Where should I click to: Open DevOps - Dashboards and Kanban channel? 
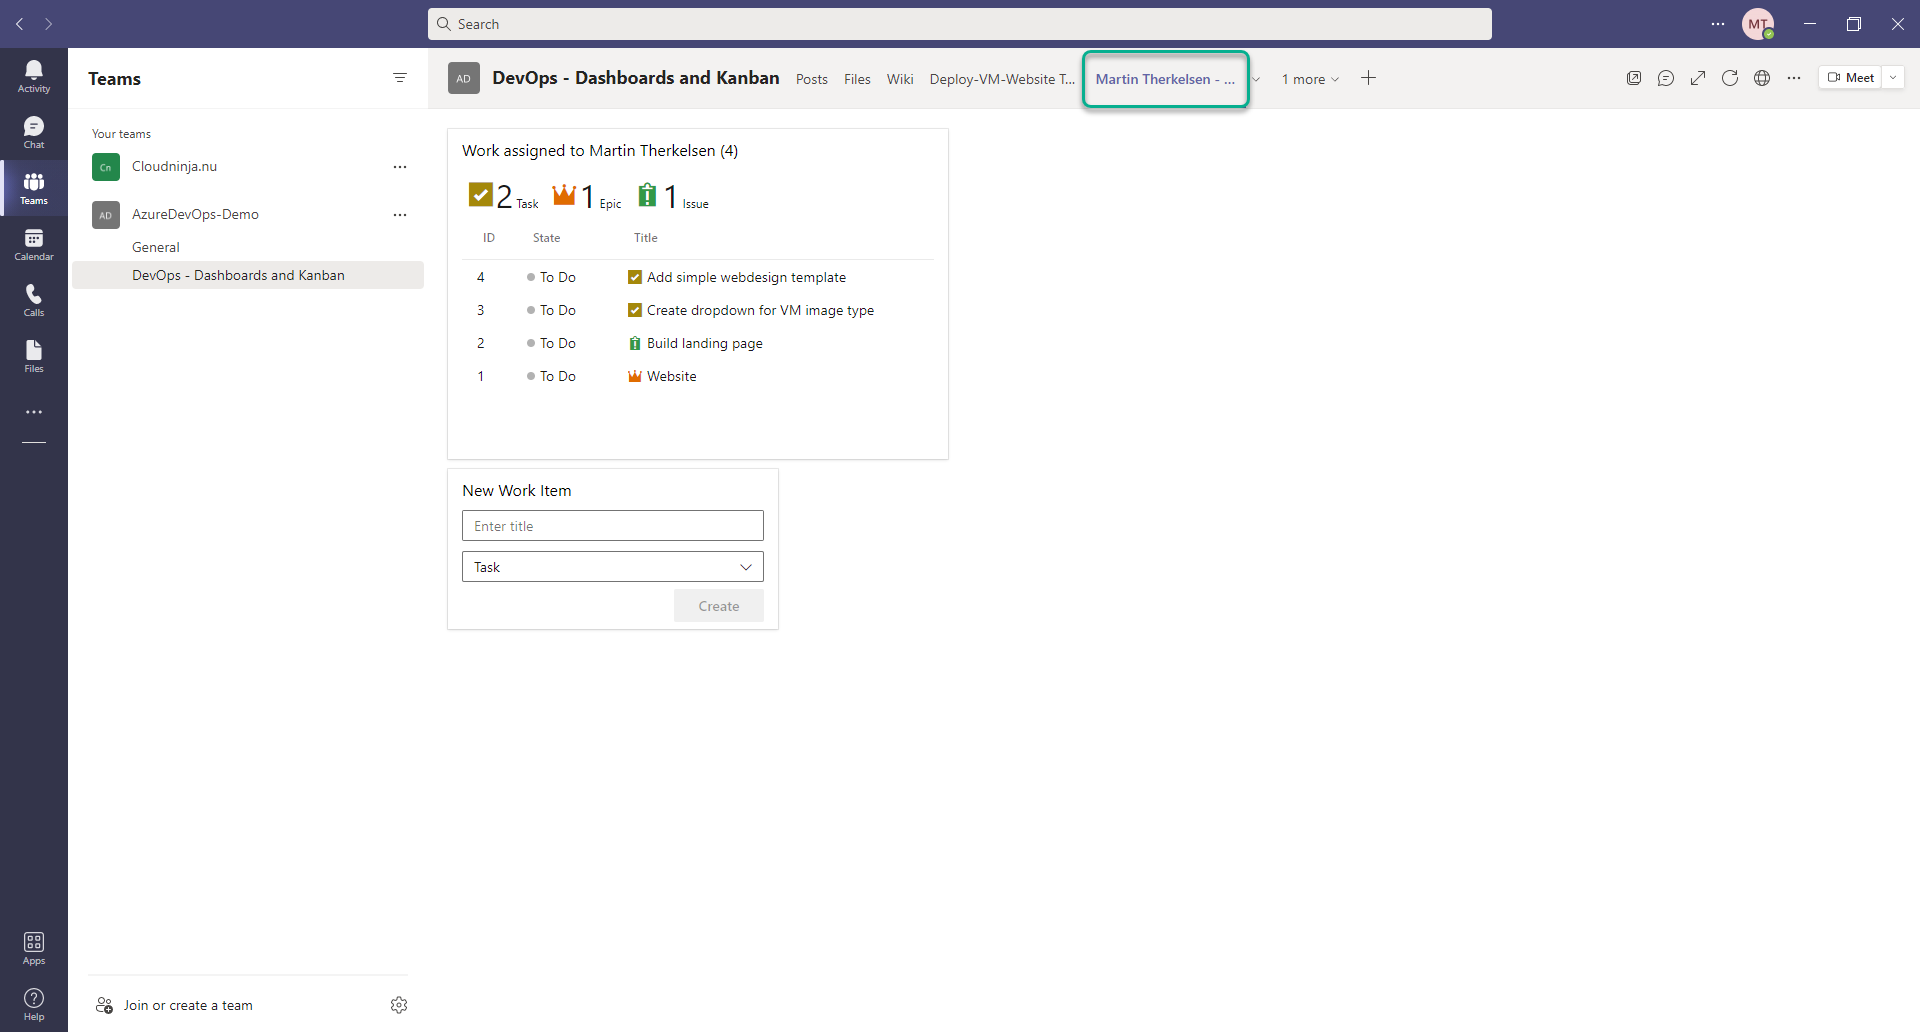point(248,275)
